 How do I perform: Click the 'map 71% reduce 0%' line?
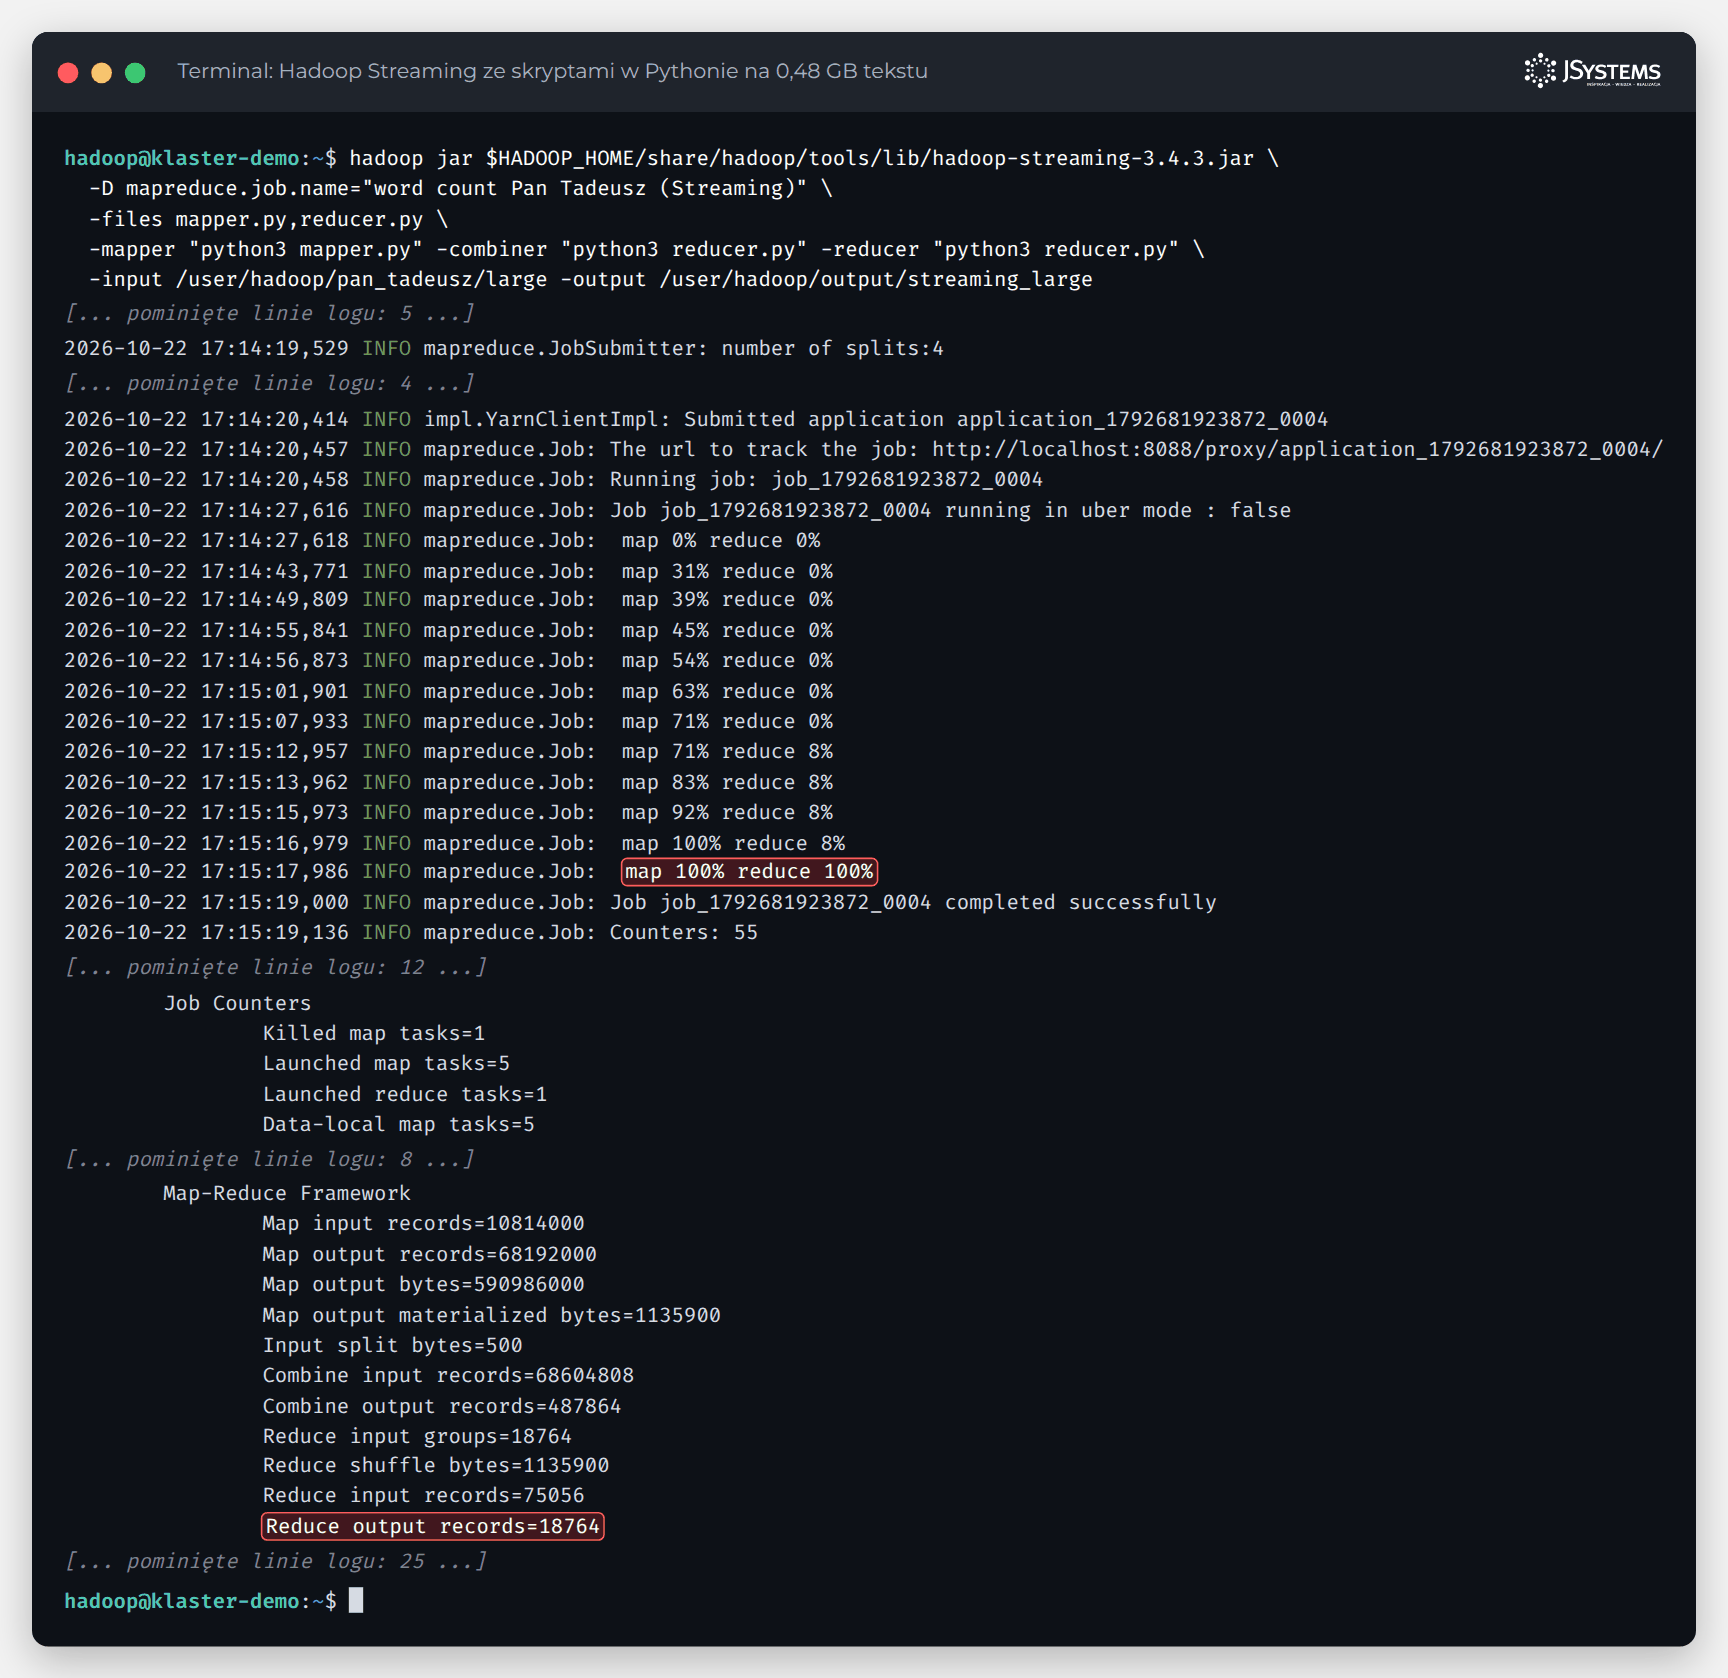click(448, 721)
